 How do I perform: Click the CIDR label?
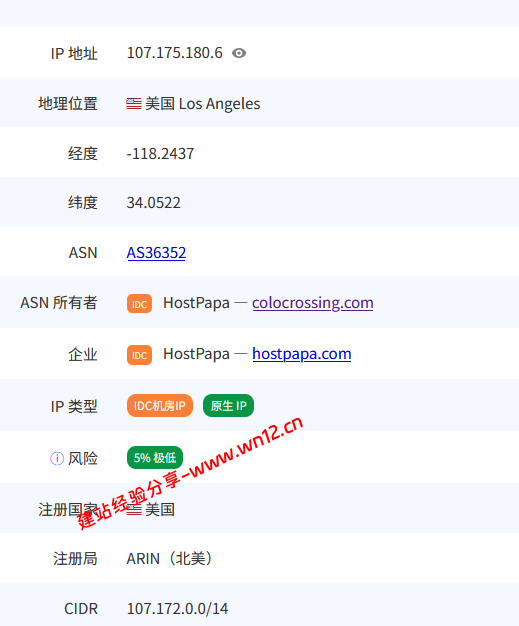coord(81,609)
